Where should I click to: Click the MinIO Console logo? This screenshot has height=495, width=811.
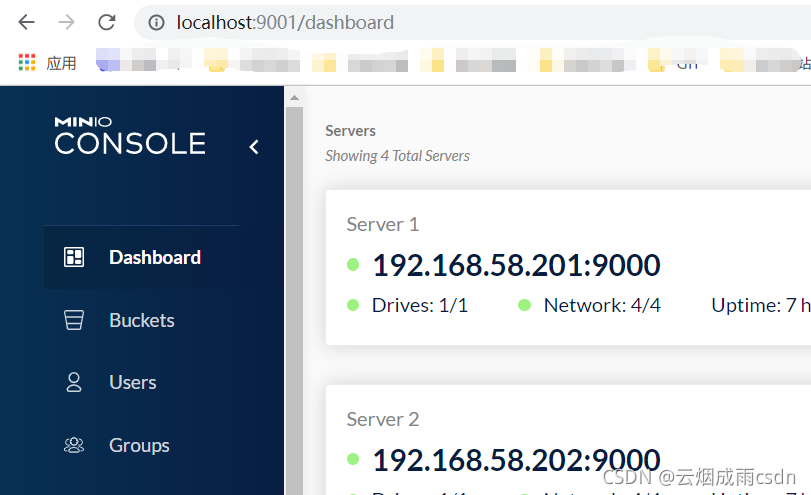[x=130, y=136]
